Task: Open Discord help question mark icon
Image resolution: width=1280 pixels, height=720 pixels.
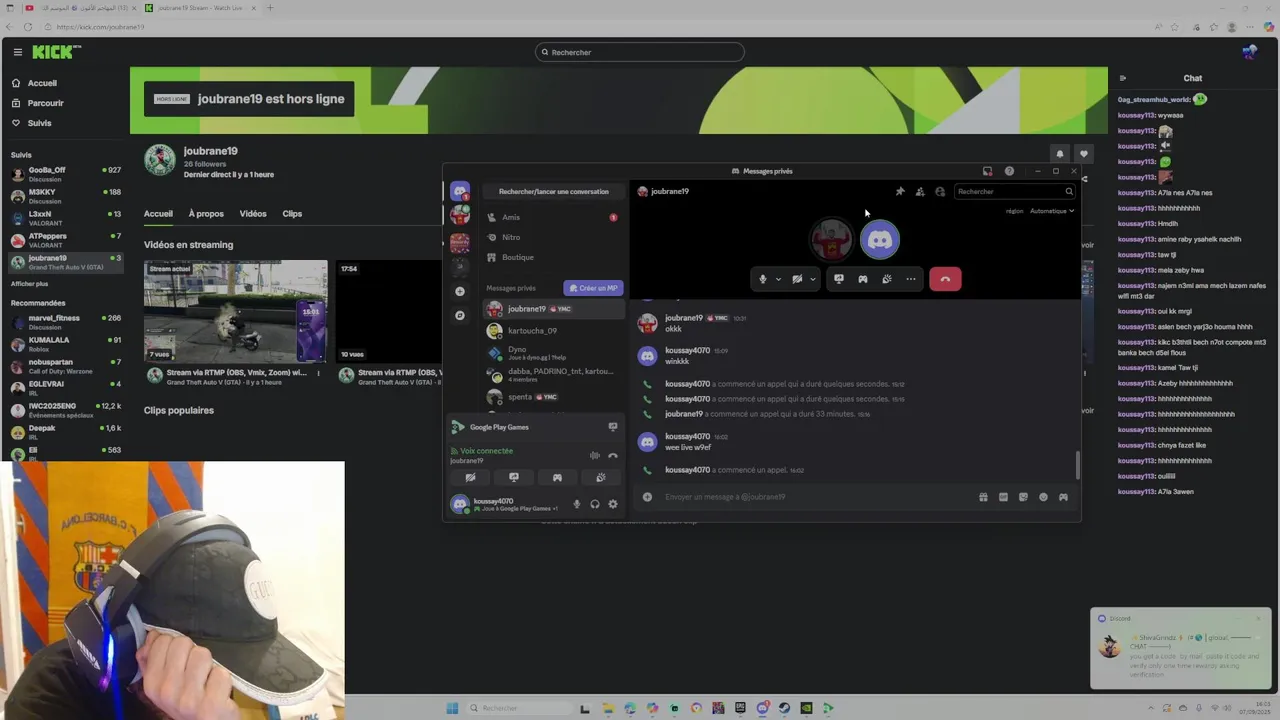Action: [x=1009, y=171]
